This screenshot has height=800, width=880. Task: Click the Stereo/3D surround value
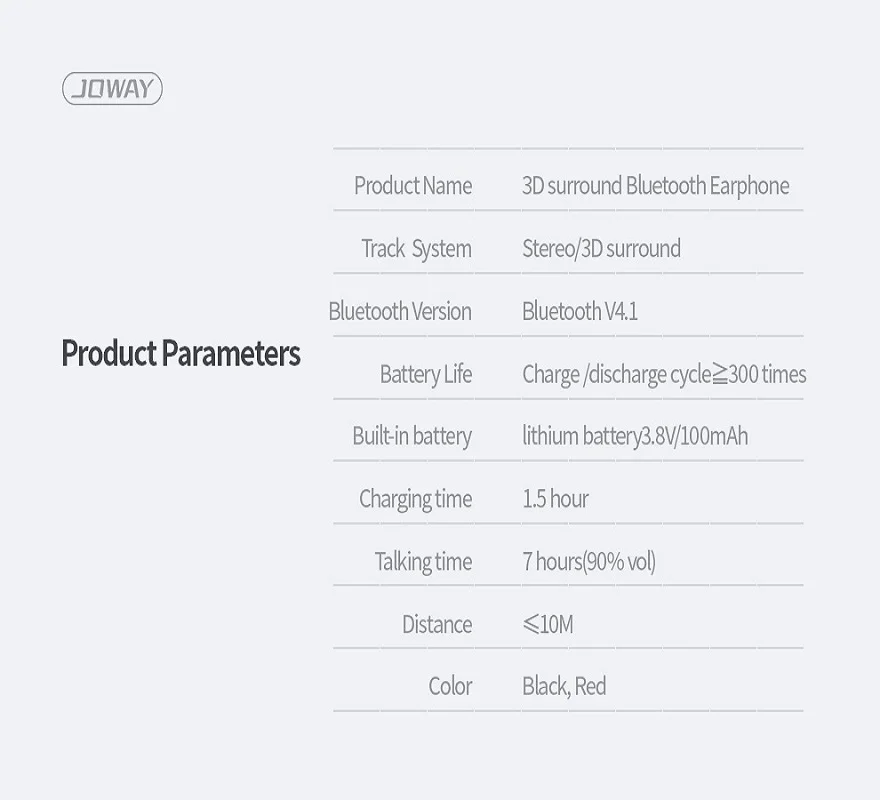602,249
